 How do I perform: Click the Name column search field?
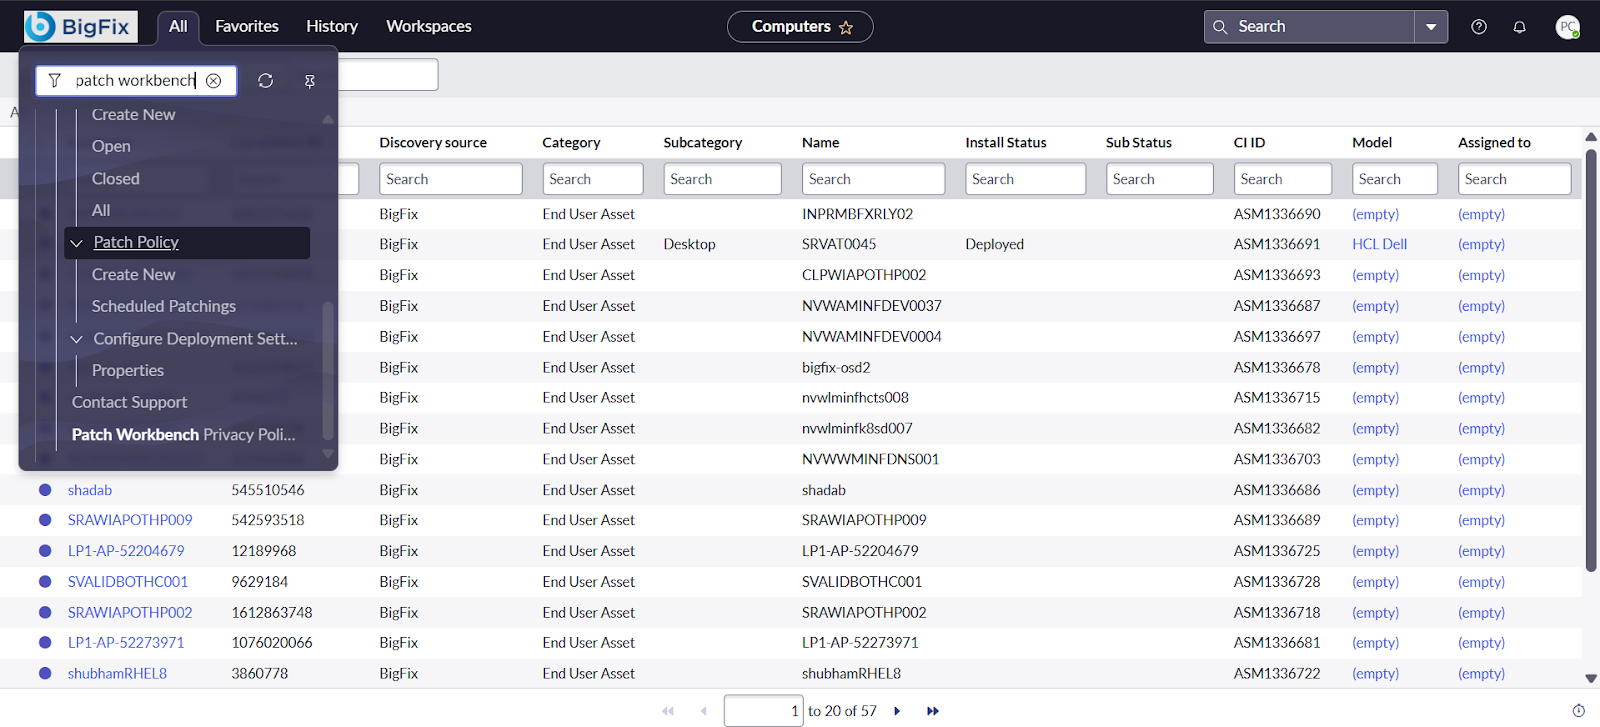coord(872,179)
